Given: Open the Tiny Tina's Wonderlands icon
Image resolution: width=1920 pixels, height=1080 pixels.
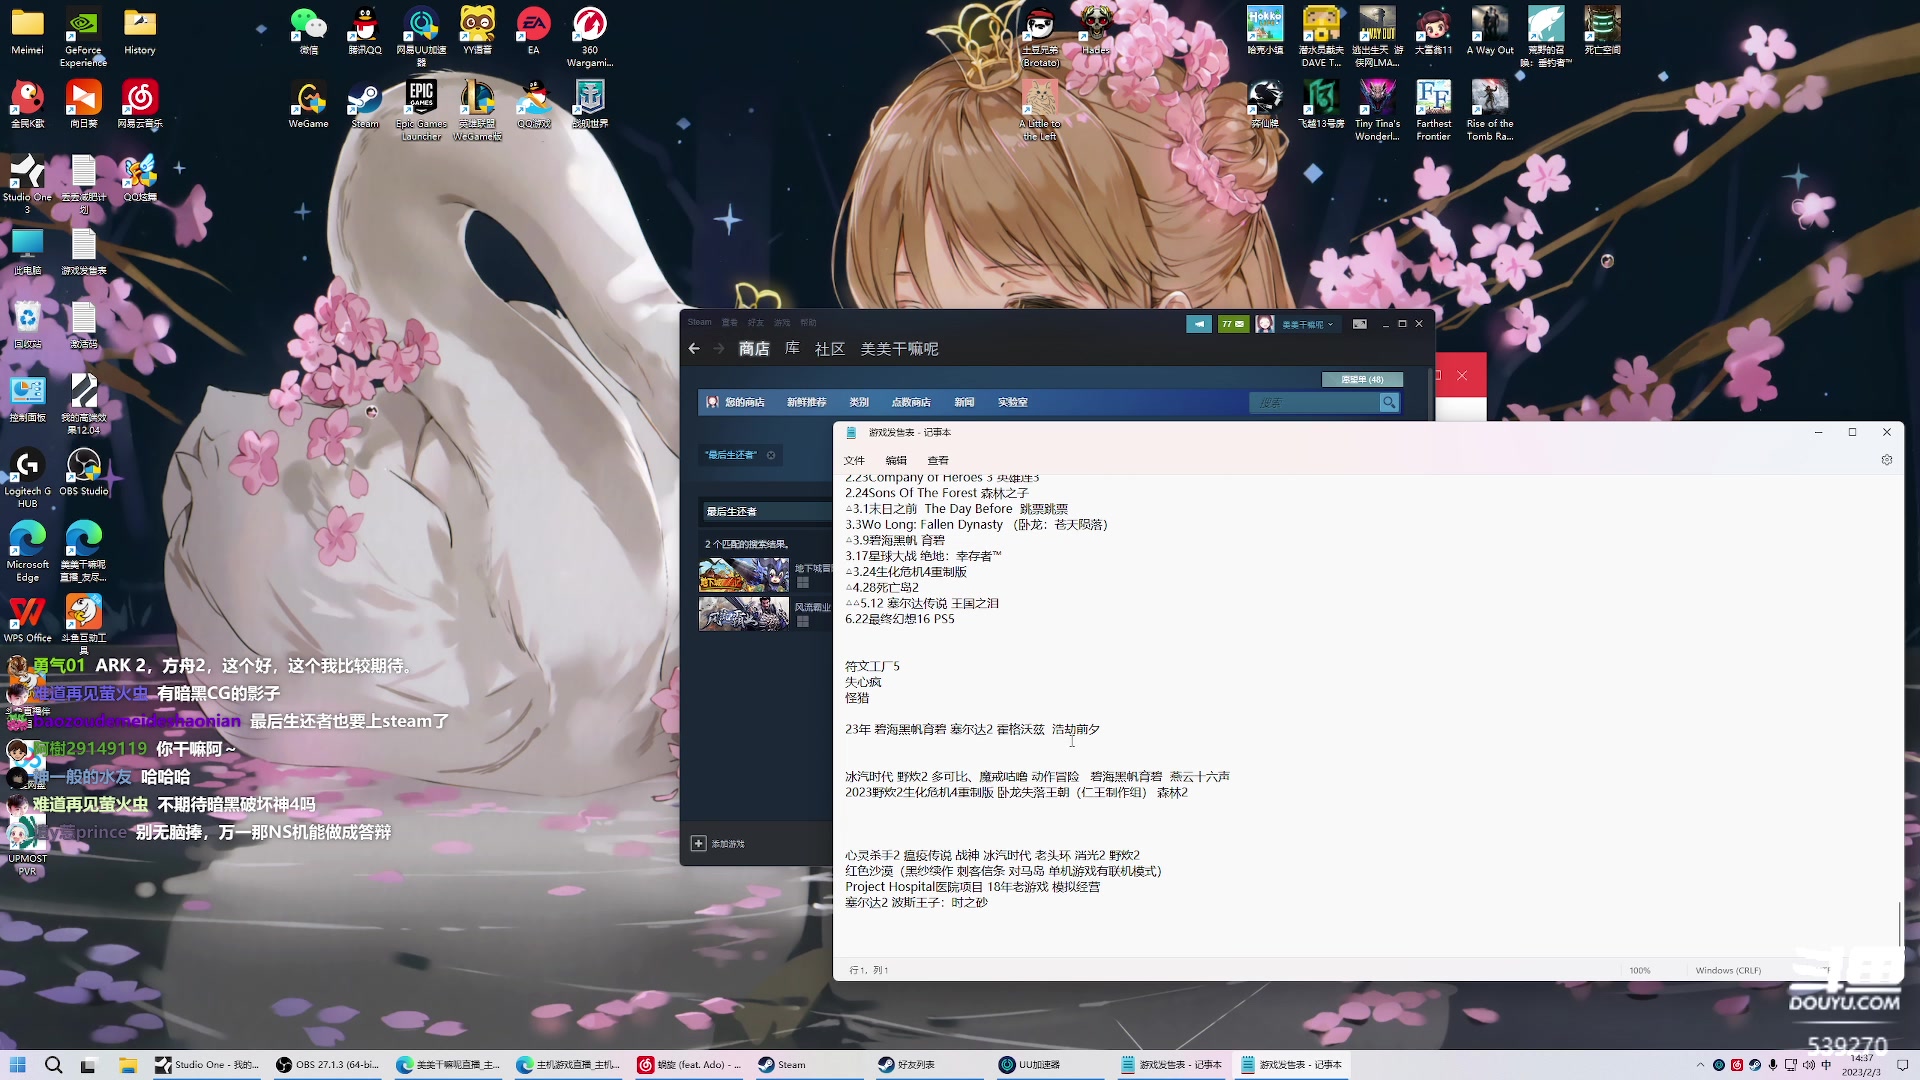Looking at the screenshot, I should (1377, 110).
